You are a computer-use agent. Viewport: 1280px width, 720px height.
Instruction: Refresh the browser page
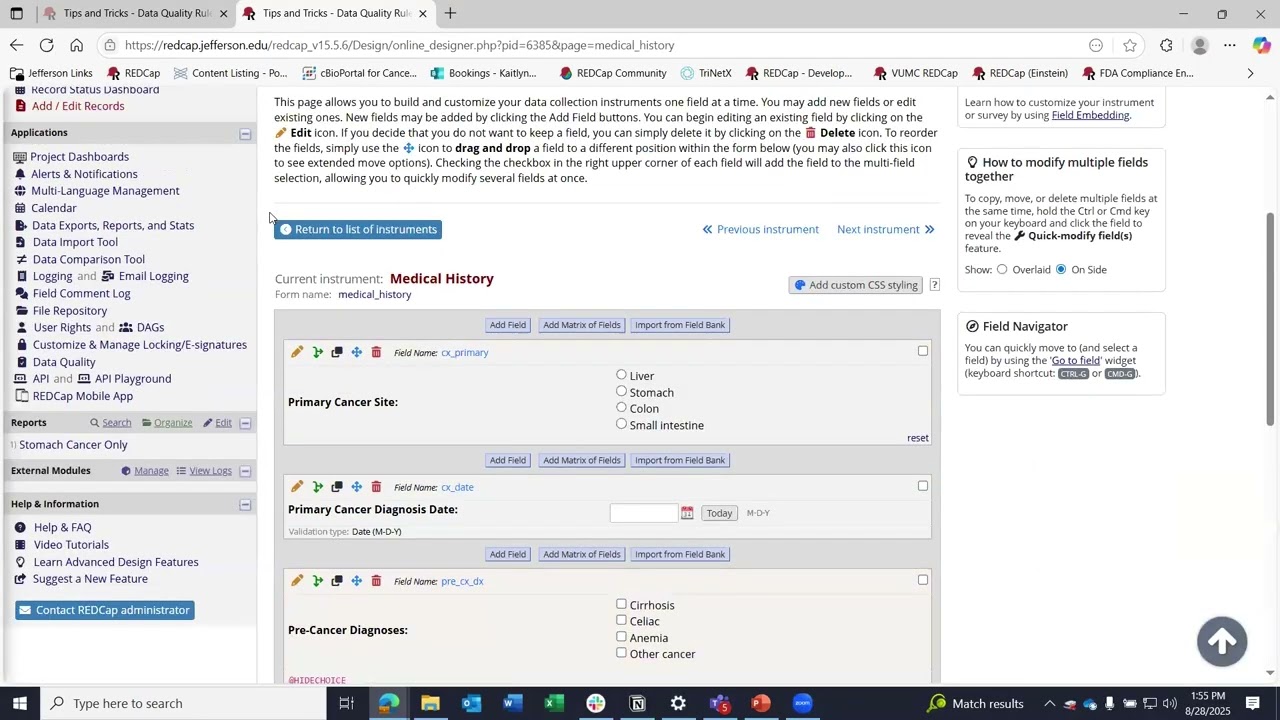pos(46,45)
